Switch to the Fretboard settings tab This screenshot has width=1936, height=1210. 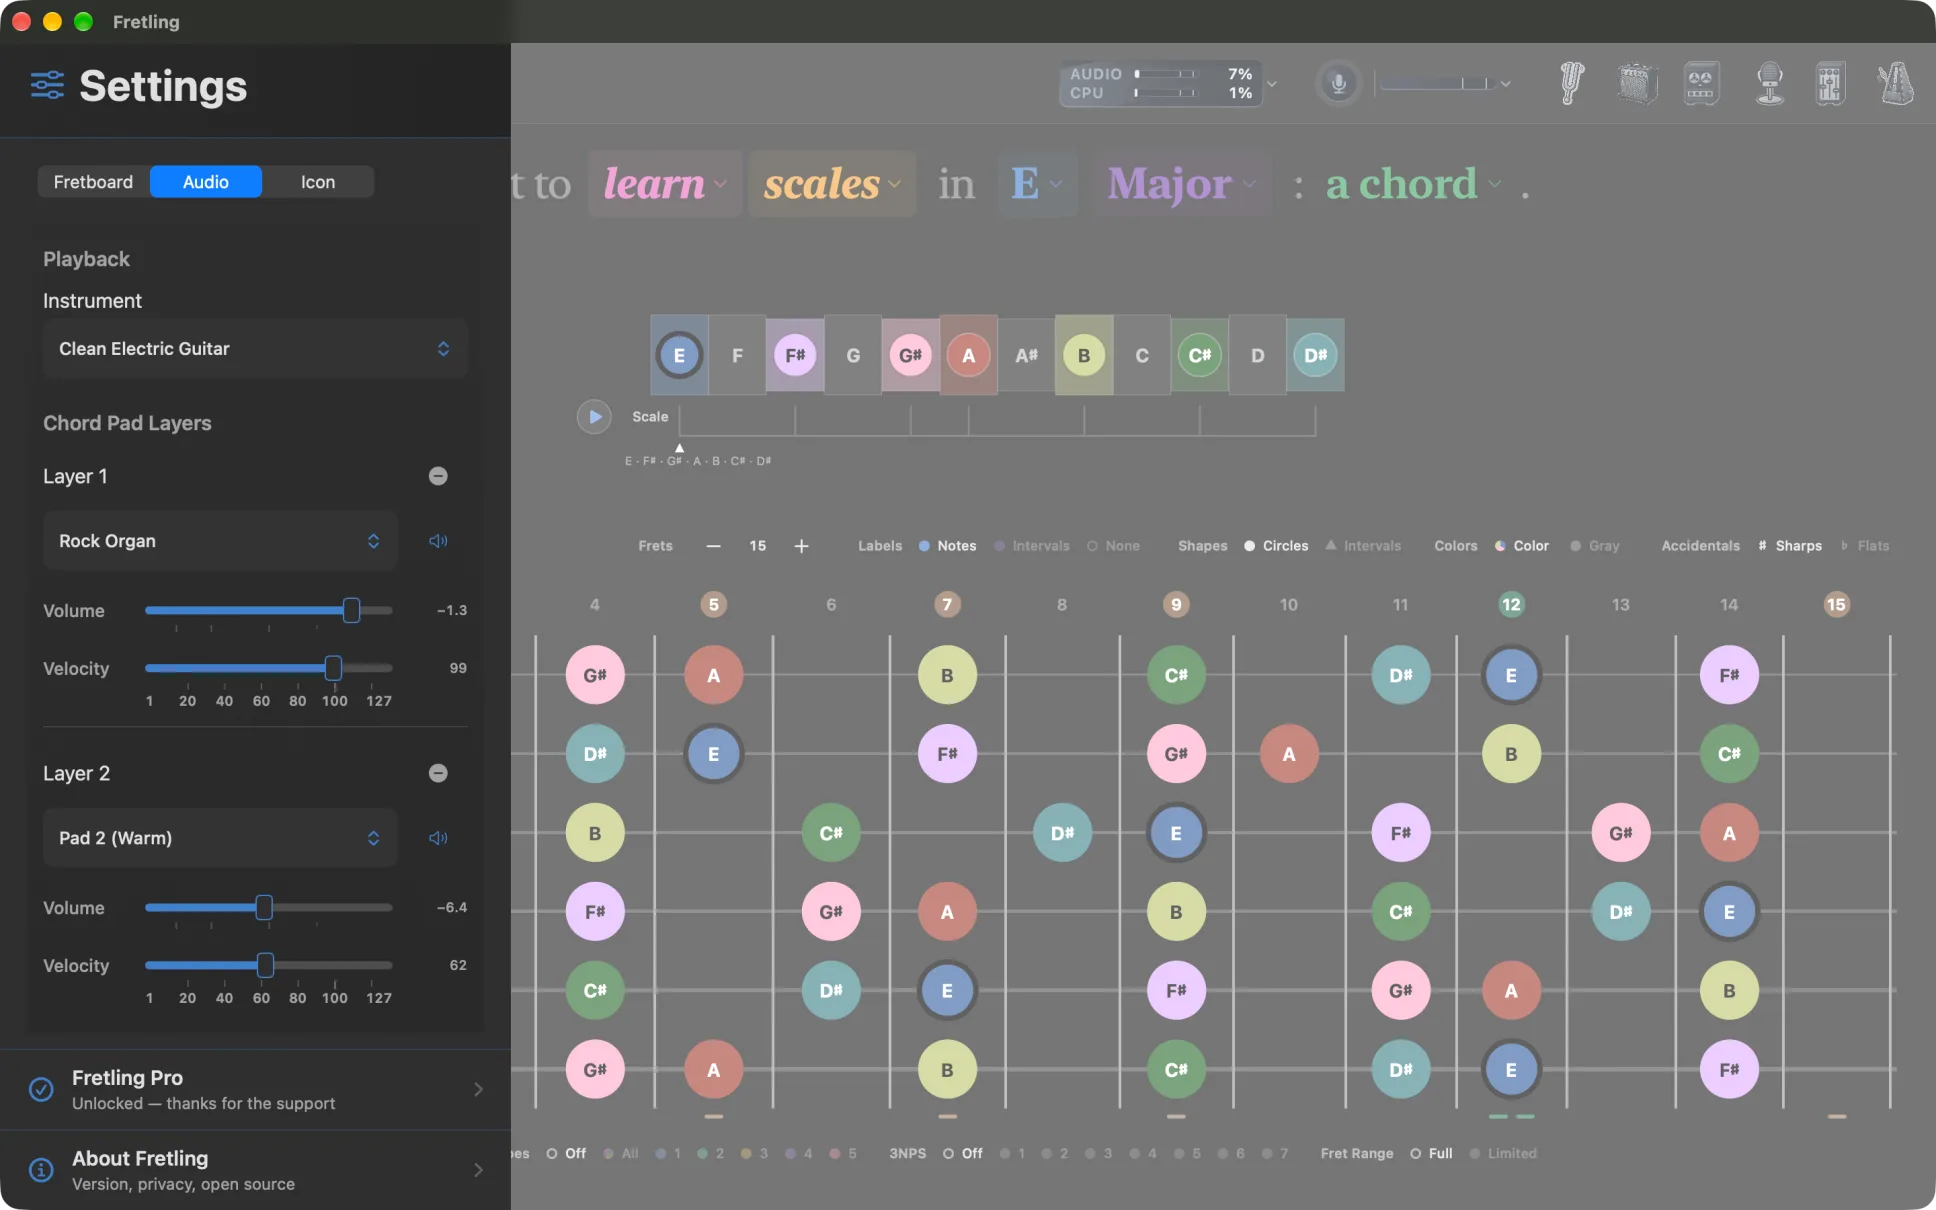pos(93,182)
